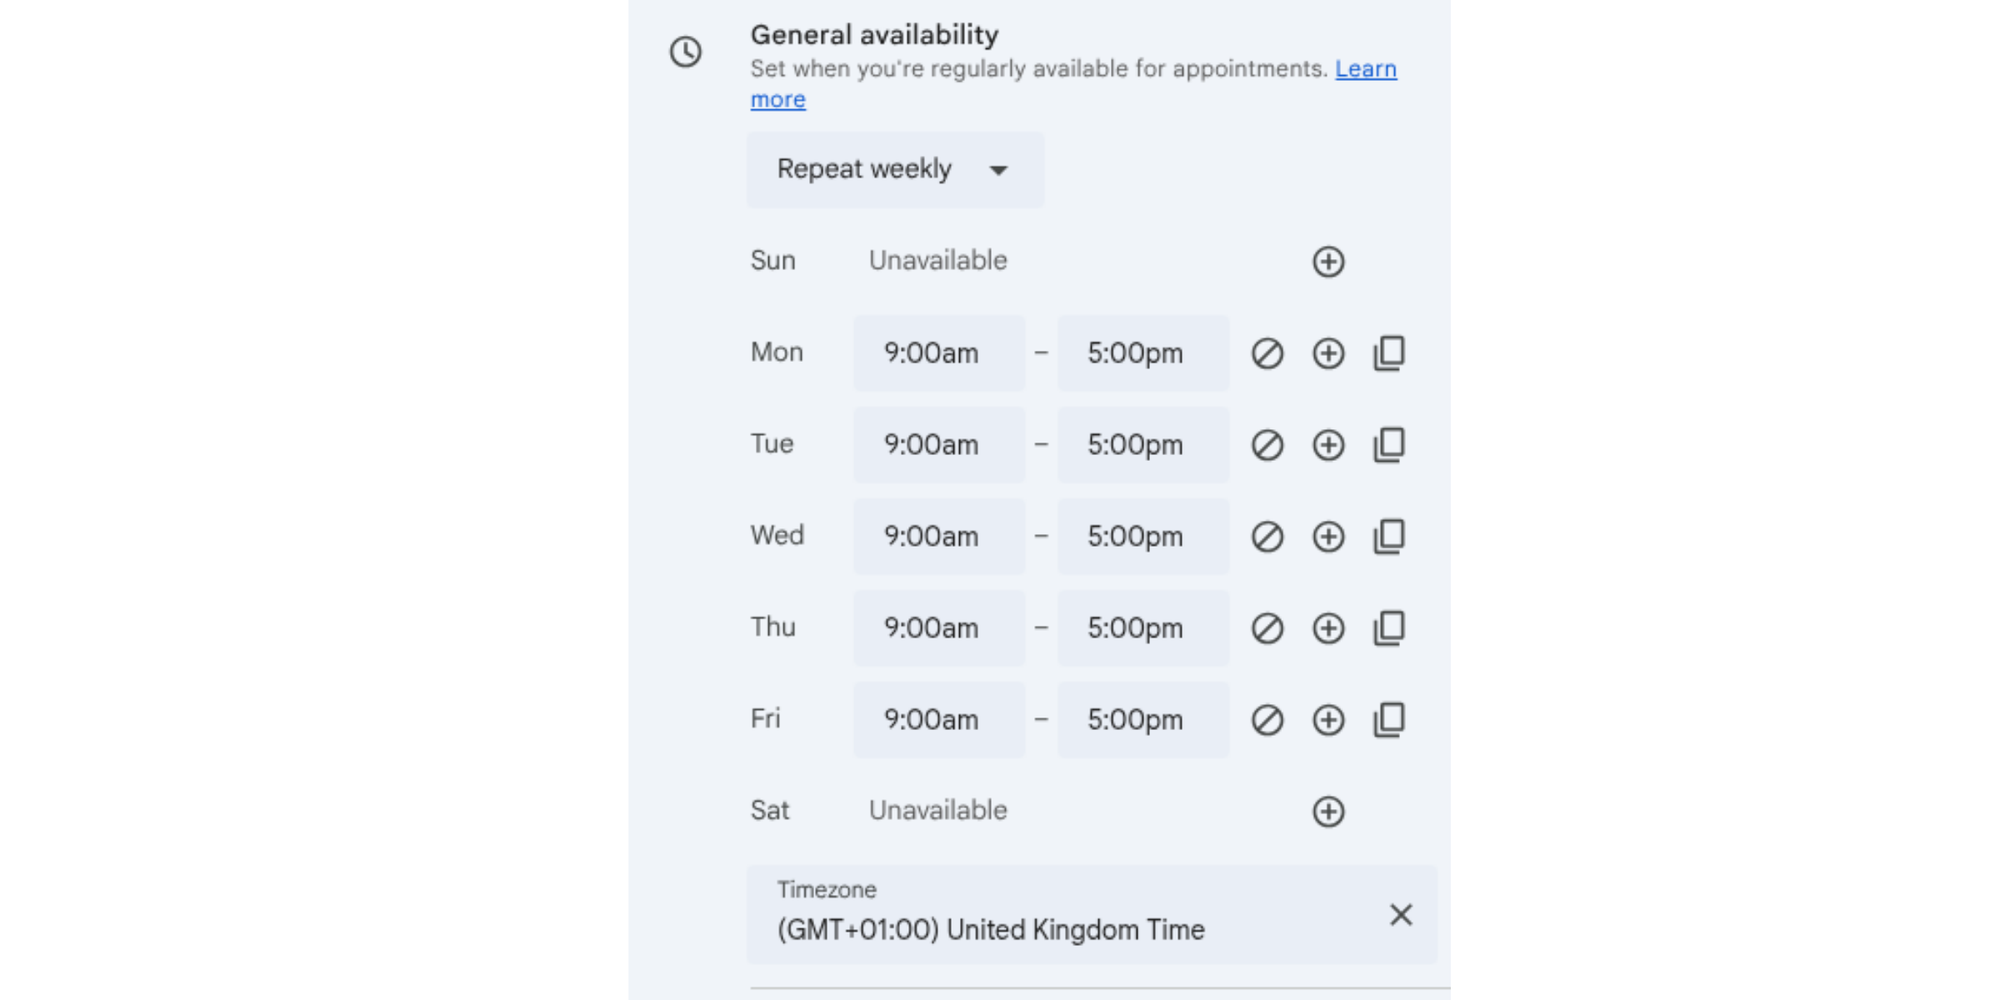Viewport: 2000px width, 1000px height.
Task: Remove Wednesday's availability slot
Action: [x=1267, y=536]
